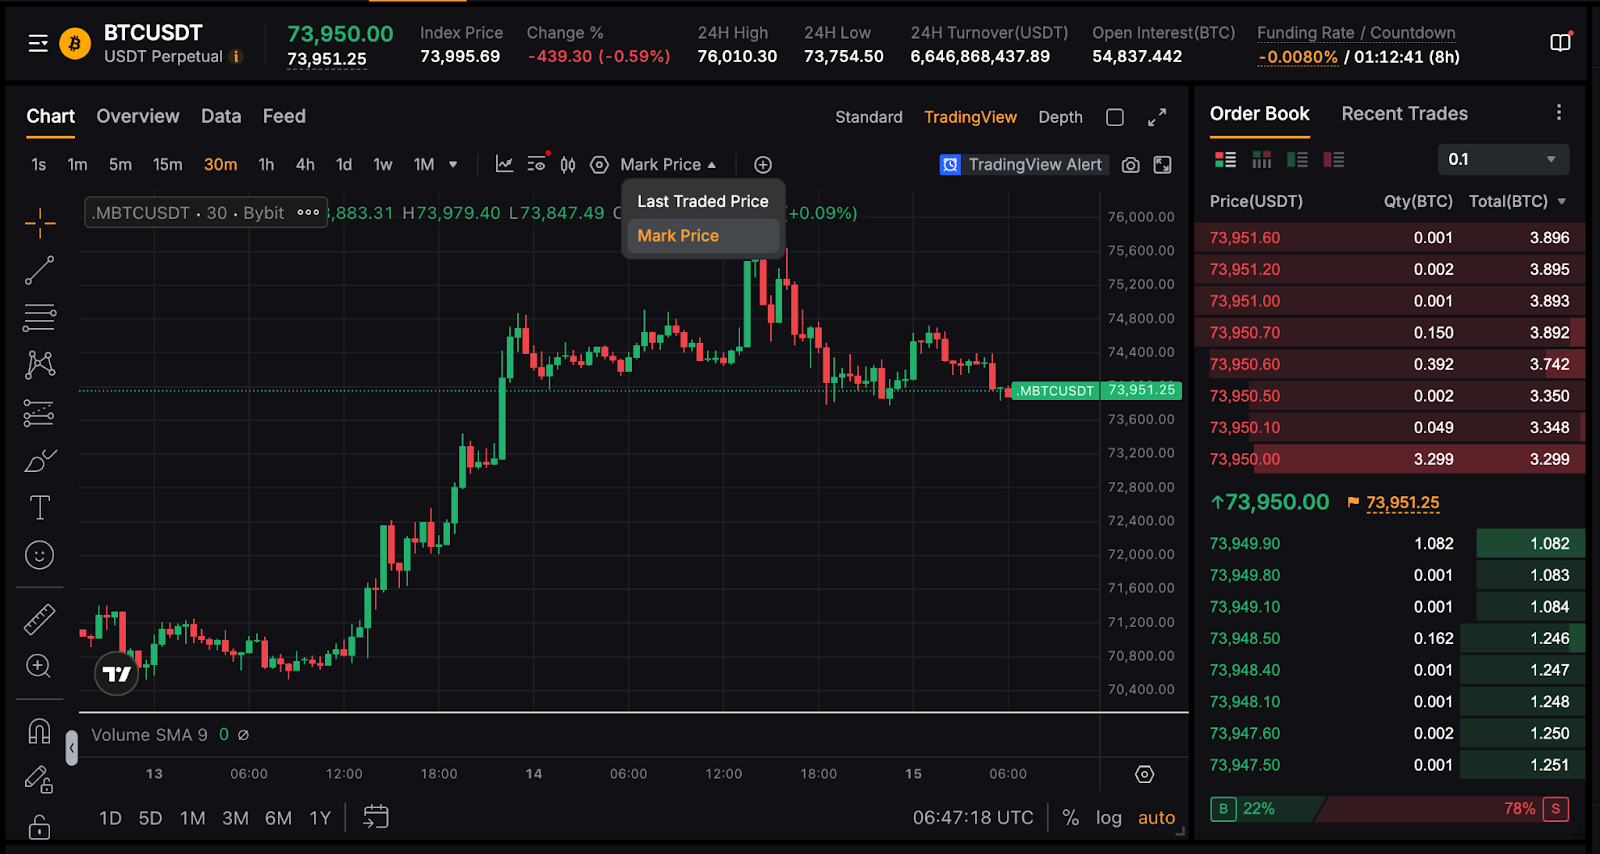Screen dimensions: 1600x854
Task: Click the go-to-date calendar icon
Action: click(376, 817)
